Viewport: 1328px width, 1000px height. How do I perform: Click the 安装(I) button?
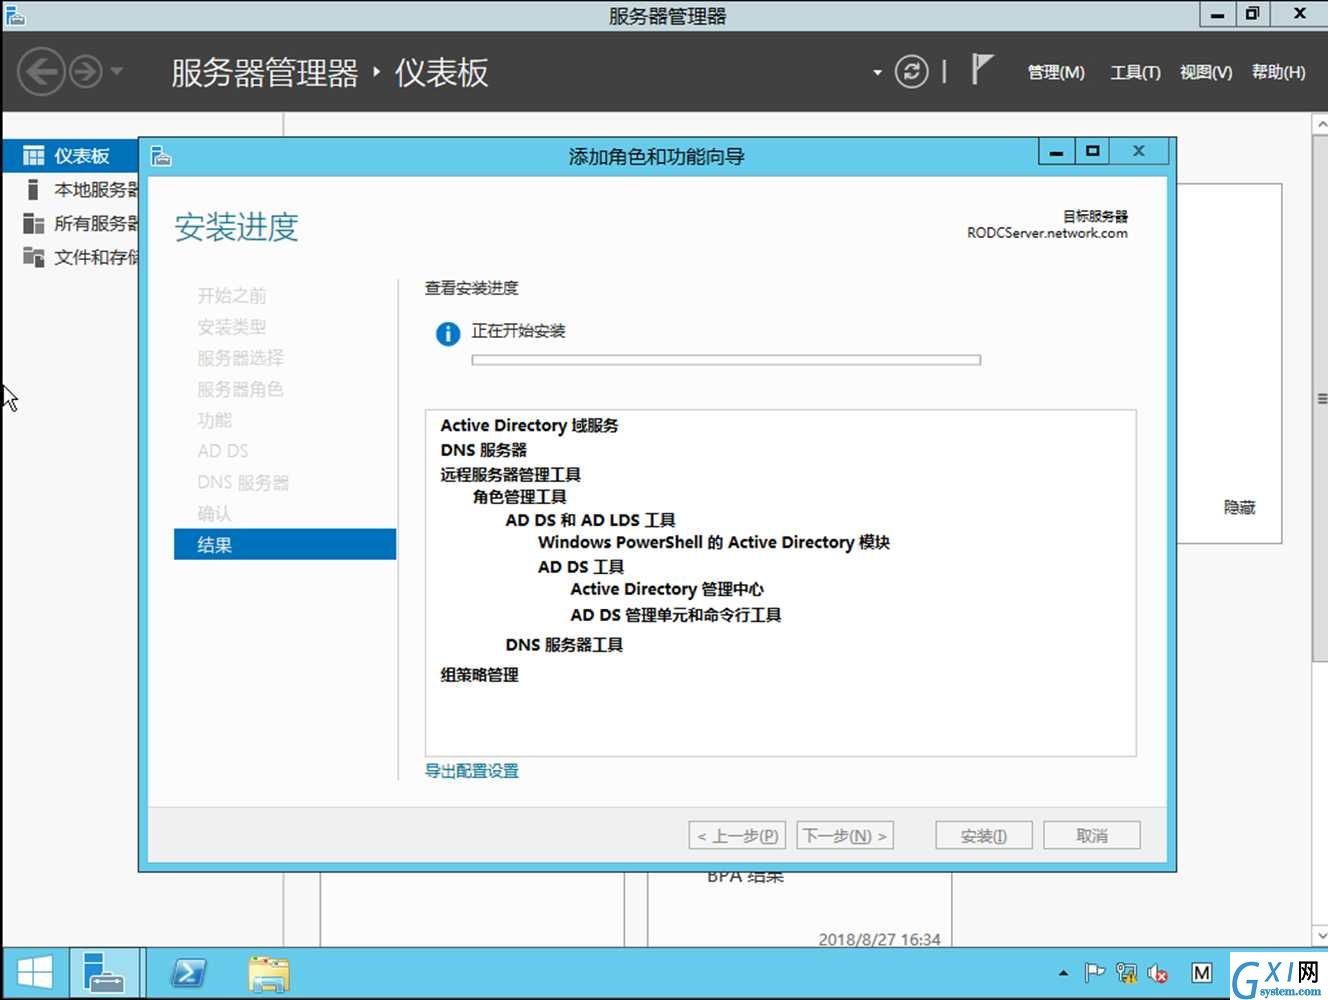click(x=984, y=836)
